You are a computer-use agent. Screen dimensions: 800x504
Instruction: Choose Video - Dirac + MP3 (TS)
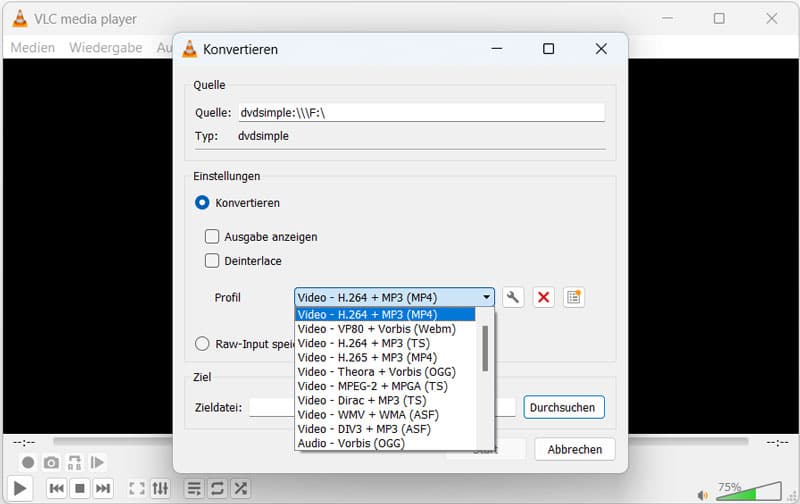pyautogui.click(x=385, y=400)
